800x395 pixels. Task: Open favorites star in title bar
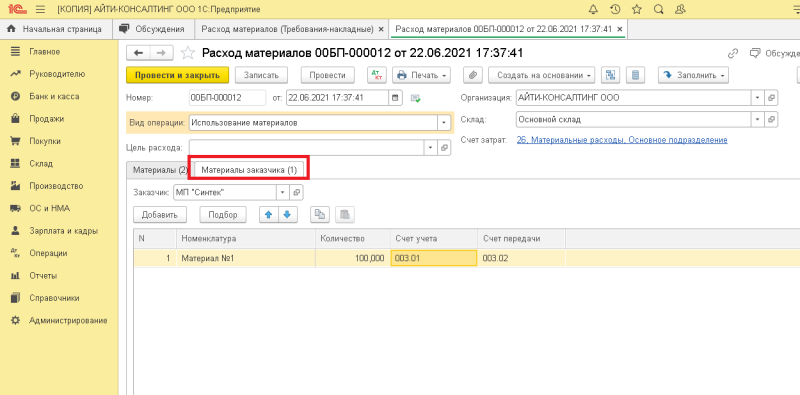coord(637,9)
